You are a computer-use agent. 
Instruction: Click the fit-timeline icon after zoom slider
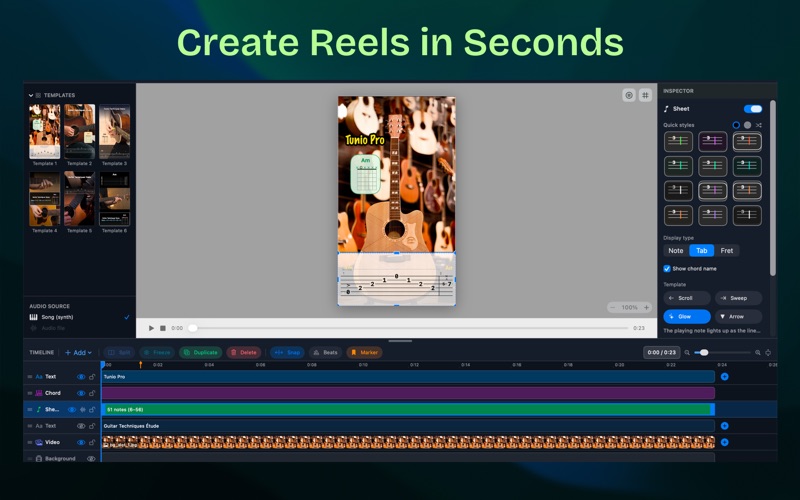pyautogui.click(x=768, y=353)
